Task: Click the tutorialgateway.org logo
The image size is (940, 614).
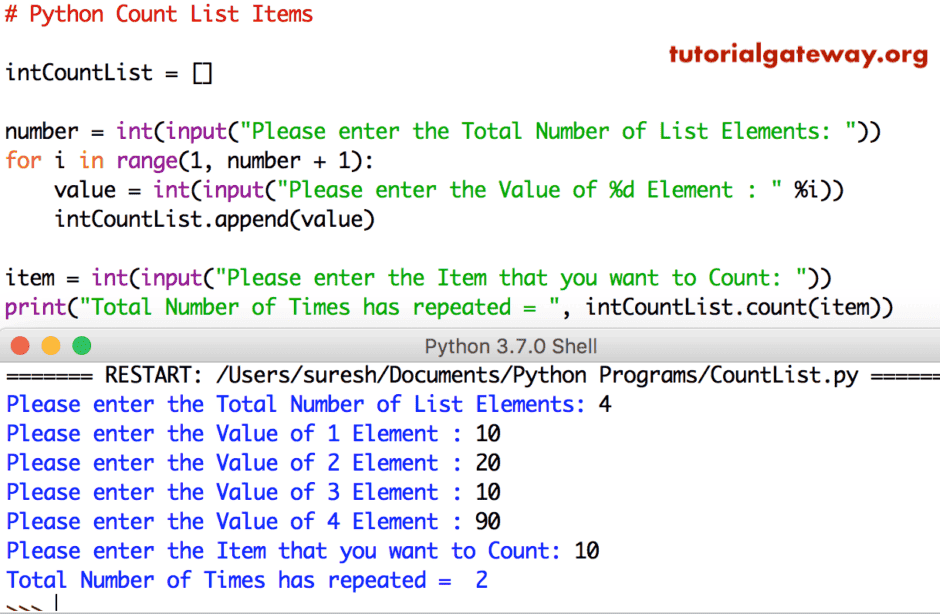Action: click(797, 55)
